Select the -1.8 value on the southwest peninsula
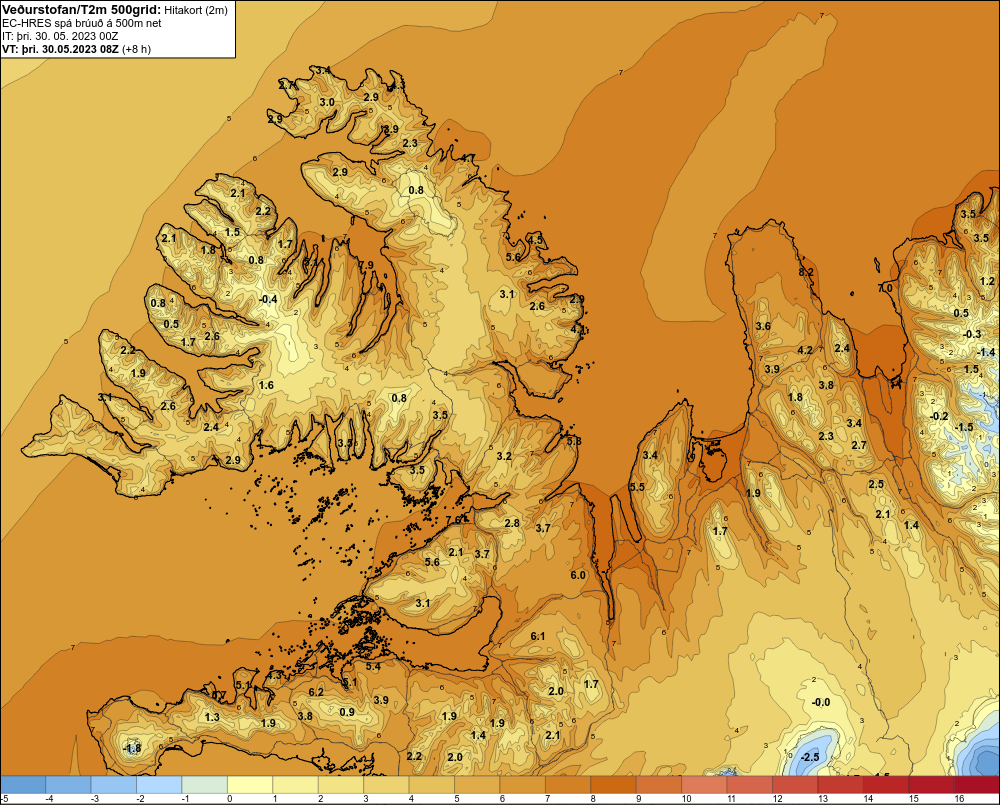 pos(132,748)
